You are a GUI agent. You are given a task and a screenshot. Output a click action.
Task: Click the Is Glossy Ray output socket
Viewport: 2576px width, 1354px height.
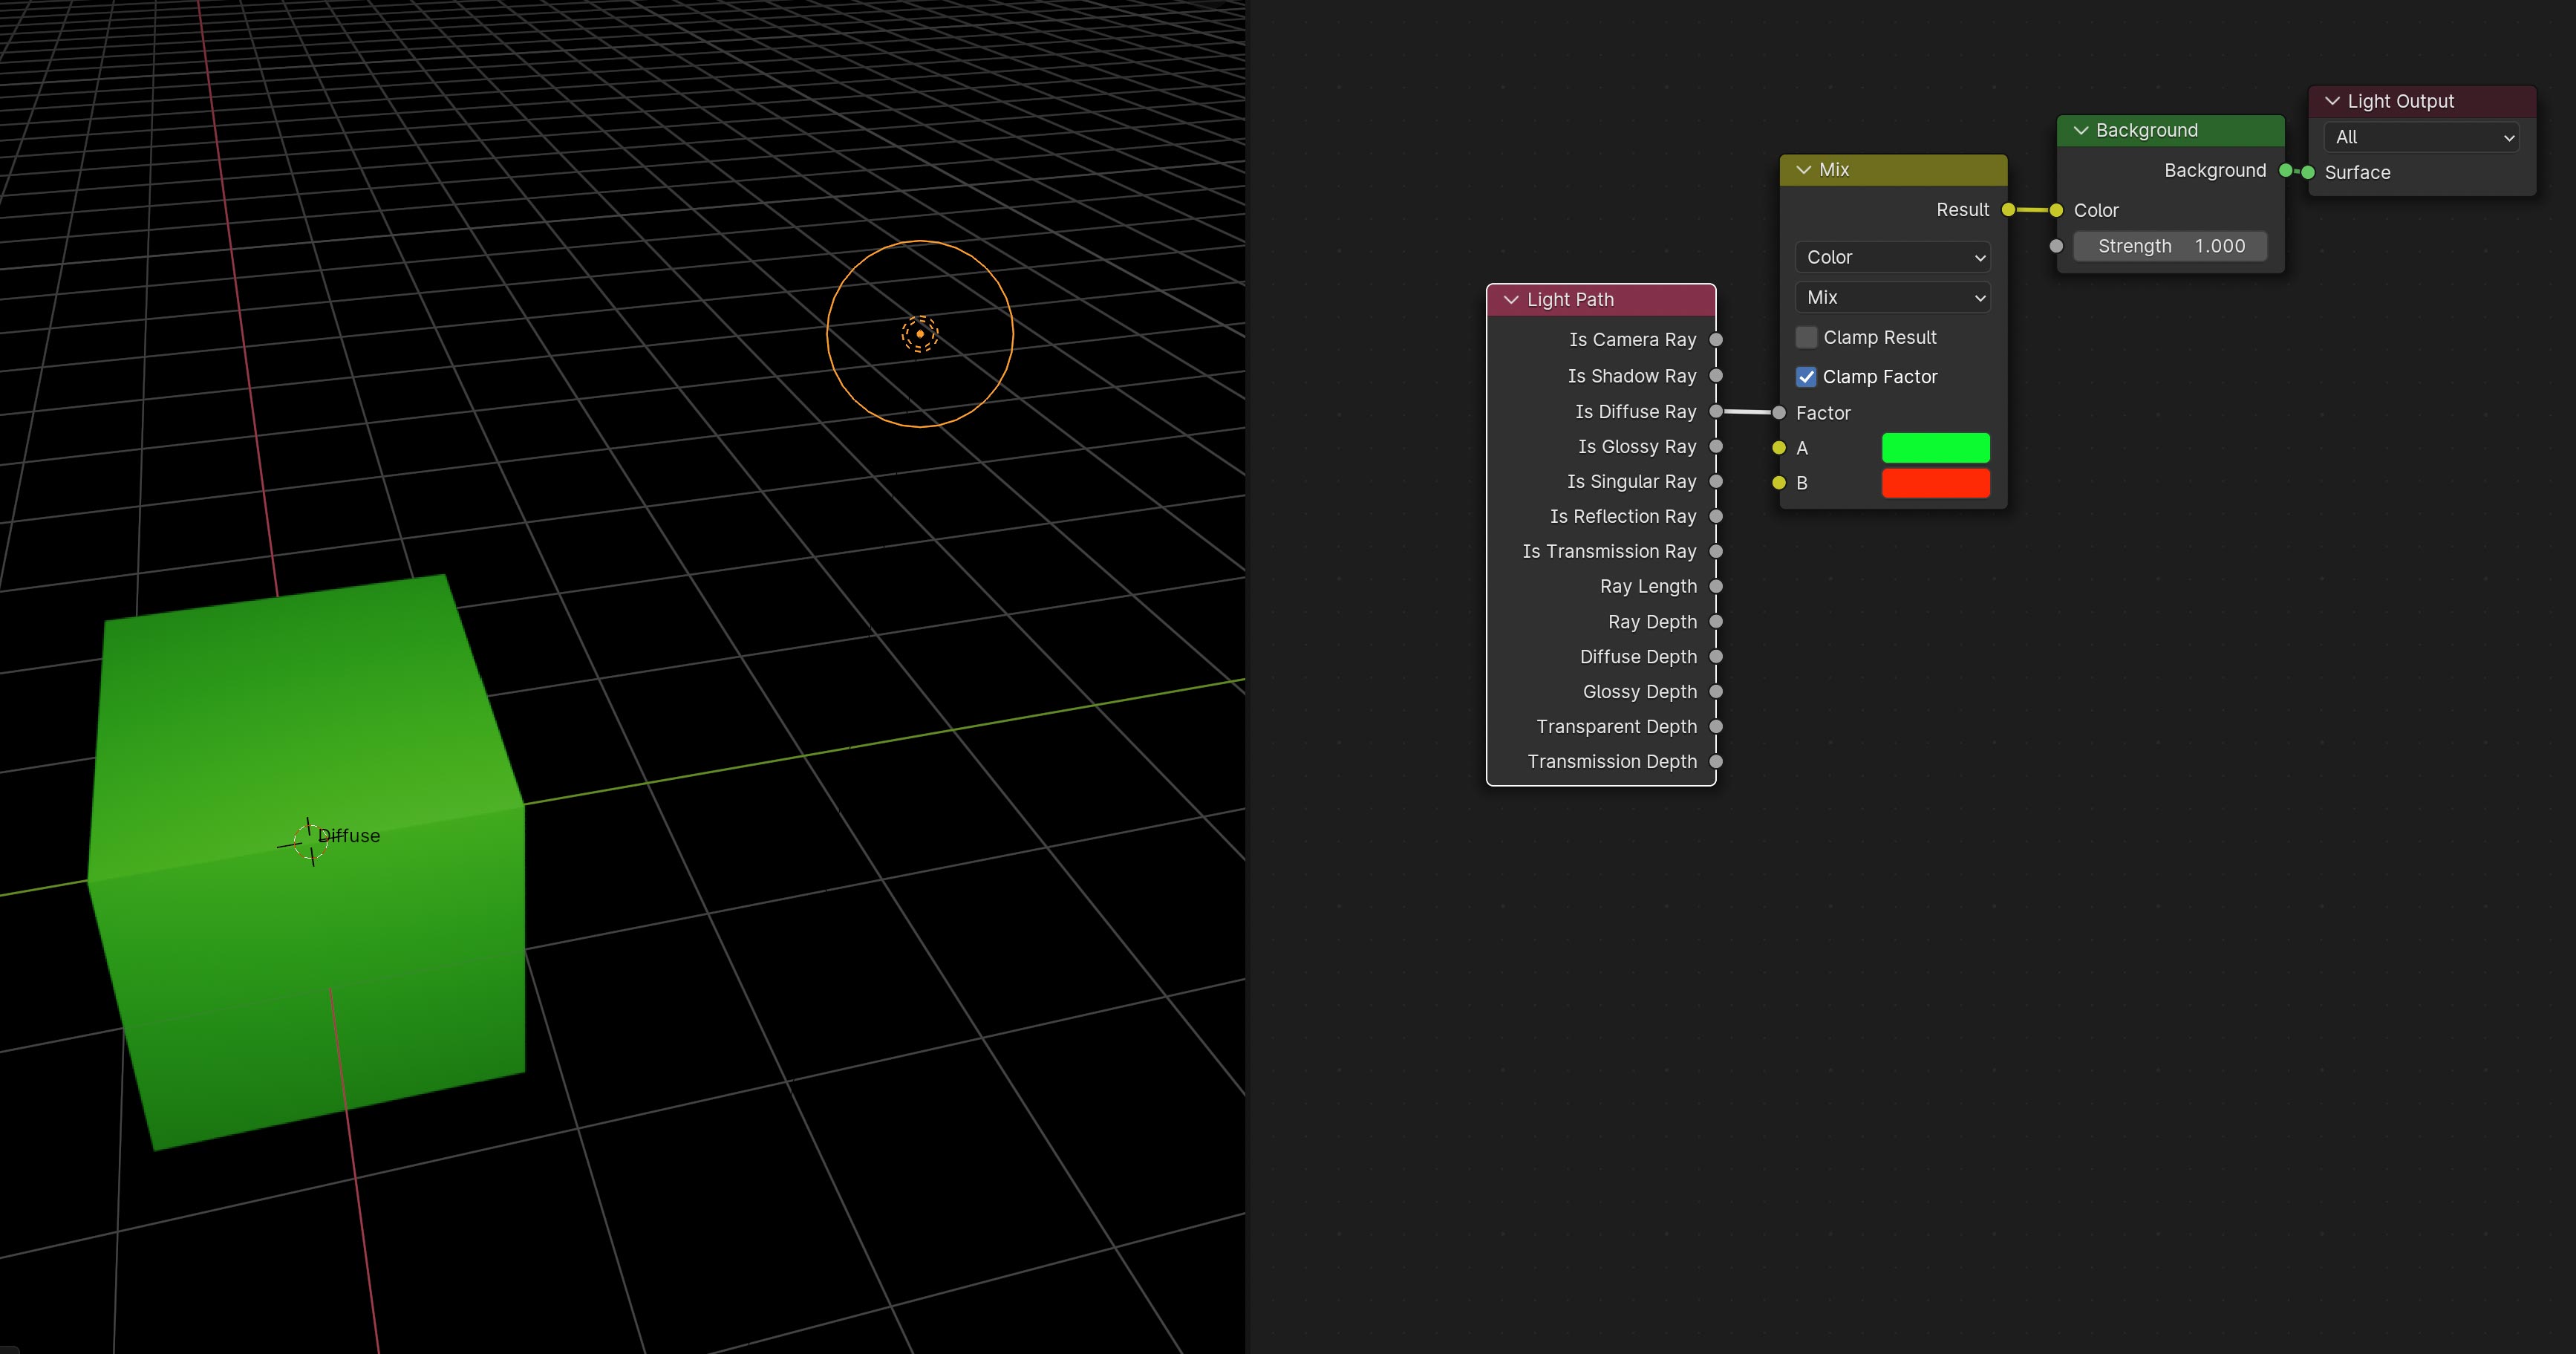pyautogui.click(x=1716, y=447)
